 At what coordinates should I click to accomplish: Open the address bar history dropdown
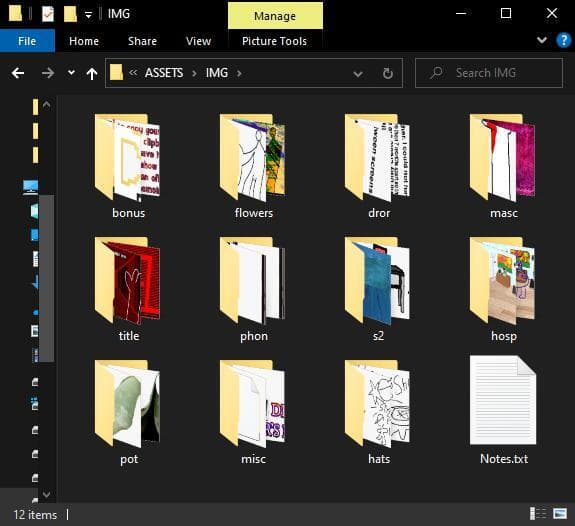pos(358,74)
